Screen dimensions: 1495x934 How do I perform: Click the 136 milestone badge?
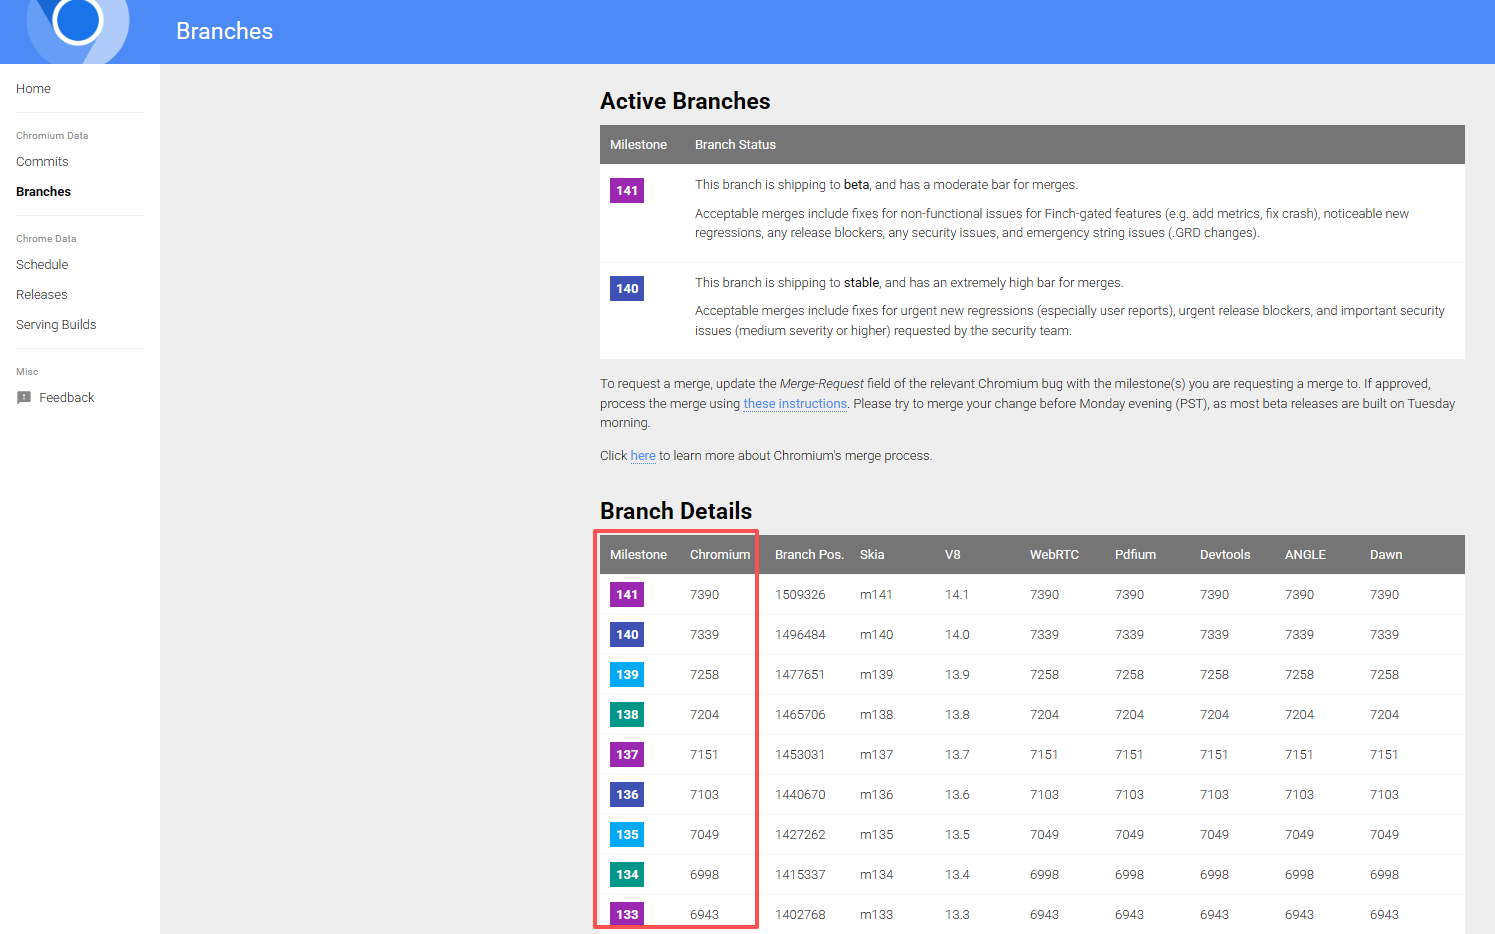tap(627, 795)
